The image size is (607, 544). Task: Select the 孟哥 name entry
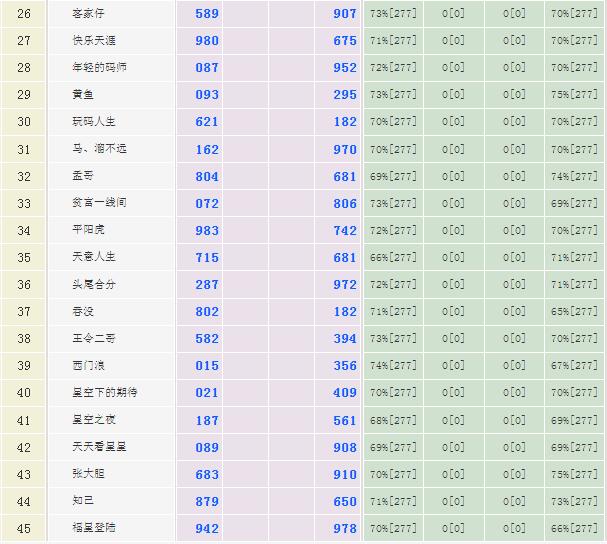82,176
